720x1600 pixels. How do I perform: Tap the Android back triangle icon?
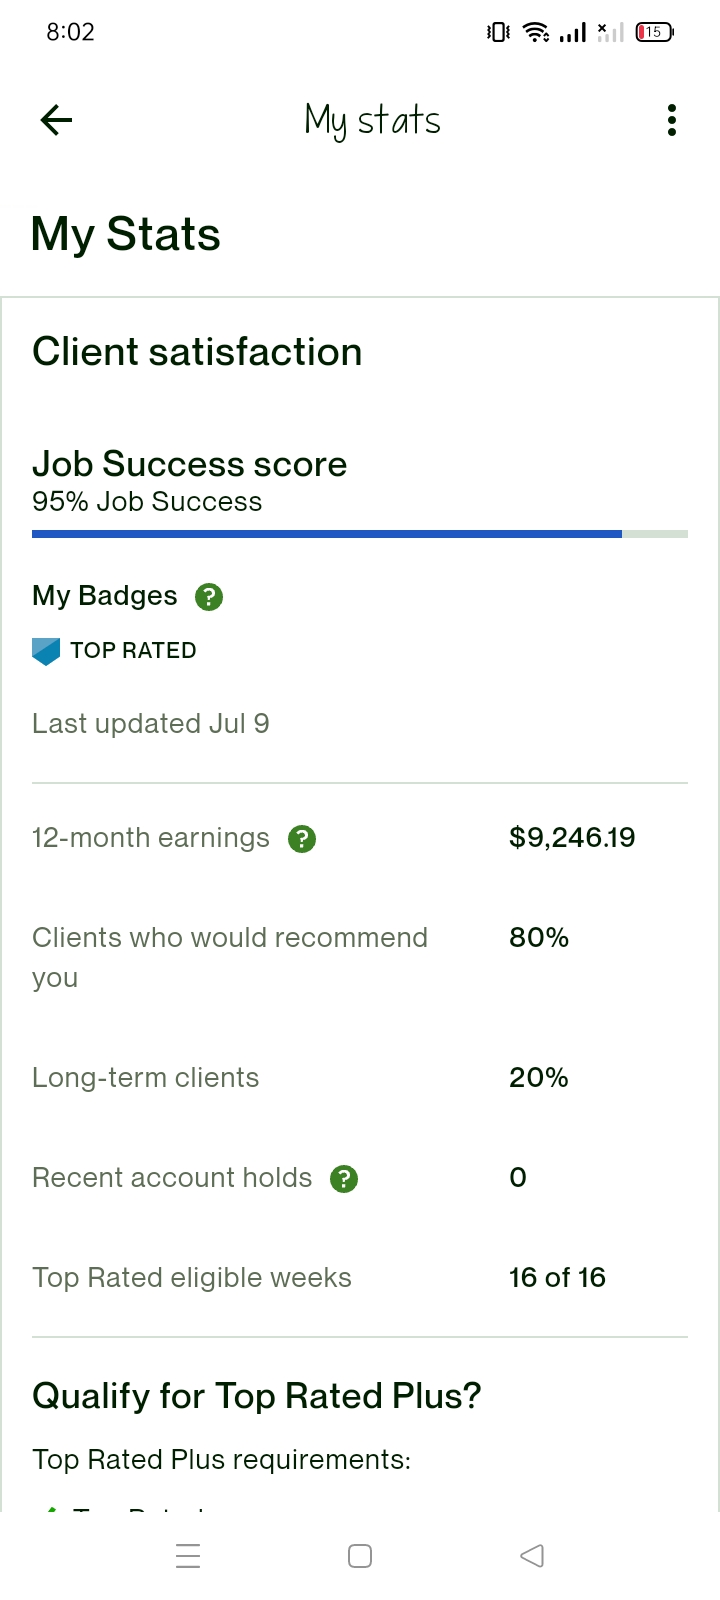[532, 1556]
